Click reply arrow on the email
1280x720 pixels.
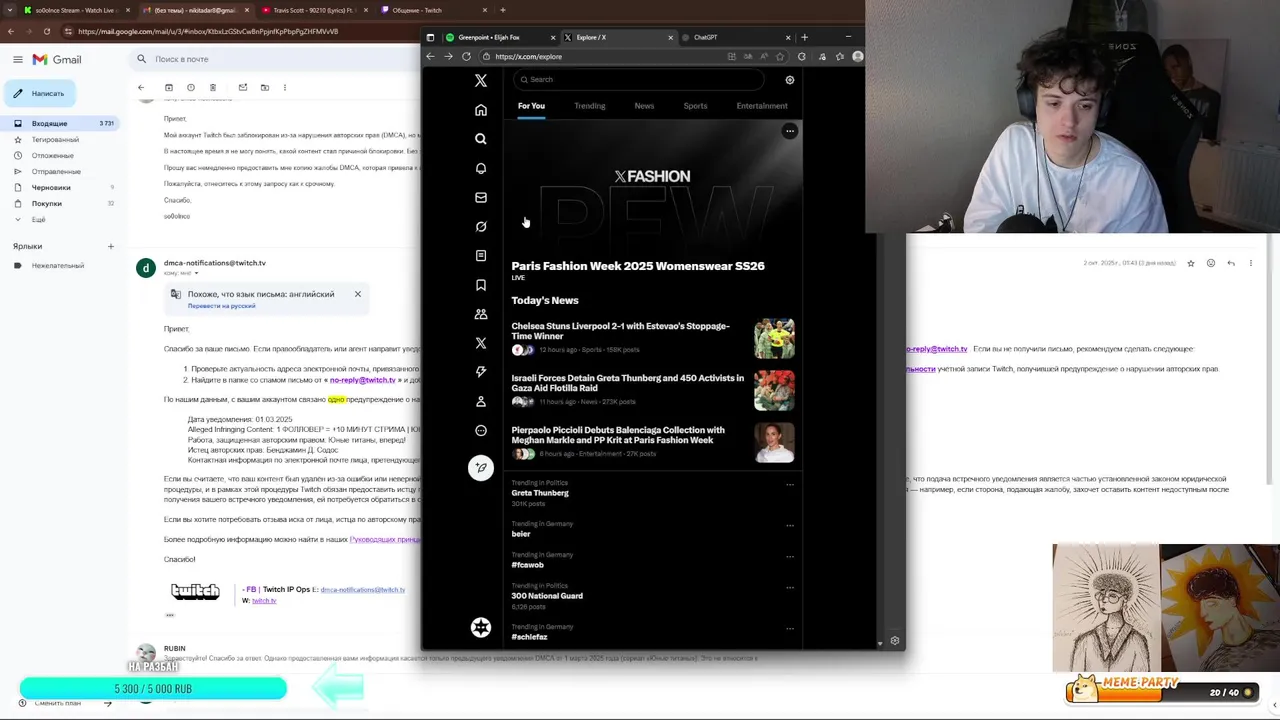click(1230, 263)
